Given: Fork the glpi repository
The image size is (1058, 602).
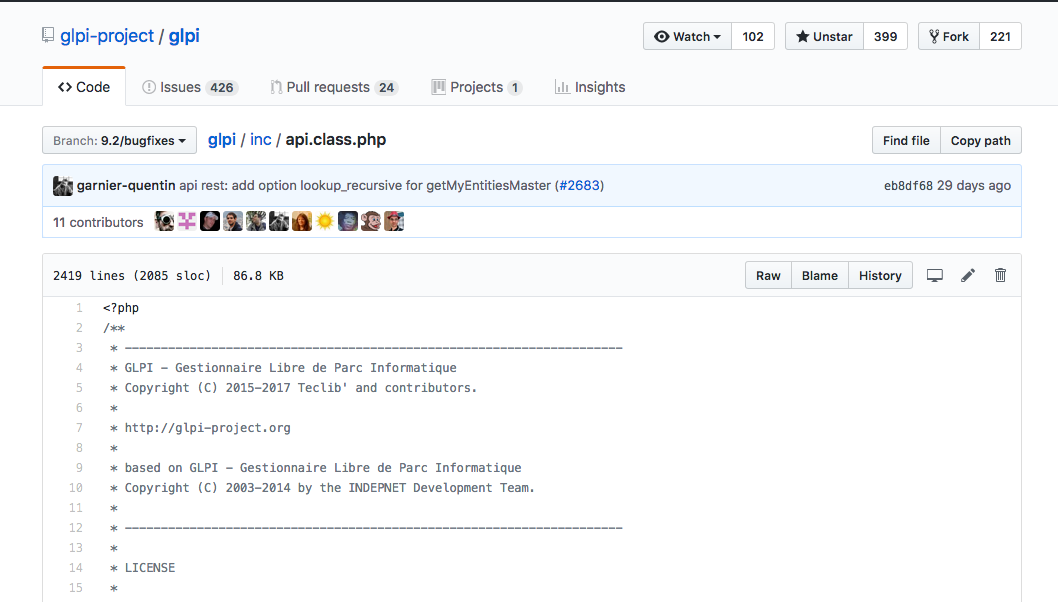Looking at the screenshot, I should coord(949,36).
